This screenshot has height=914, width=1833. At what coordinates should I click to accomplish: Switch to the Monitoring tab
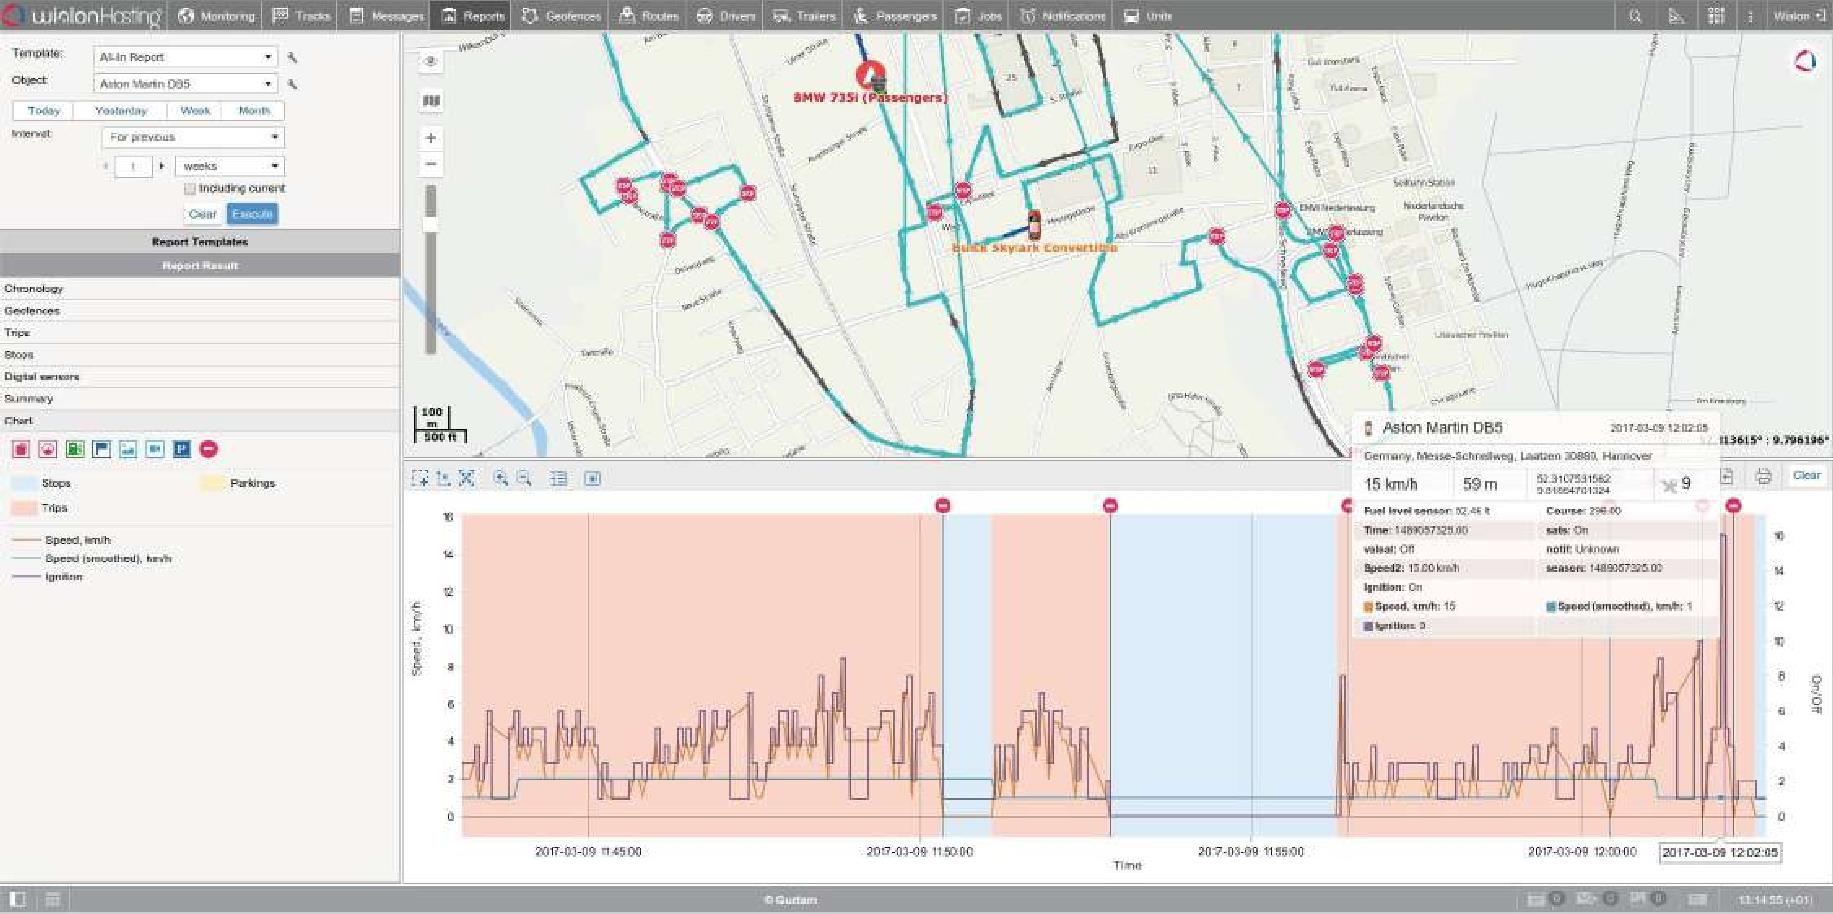216,16
